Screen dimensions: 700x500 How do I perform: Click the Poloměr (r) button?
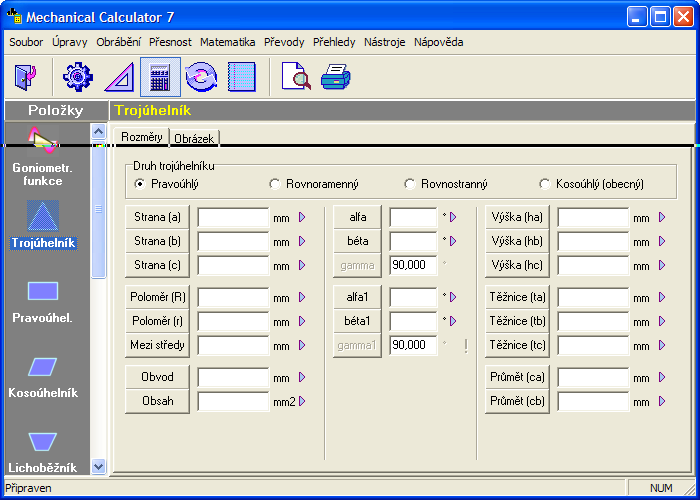157,321
